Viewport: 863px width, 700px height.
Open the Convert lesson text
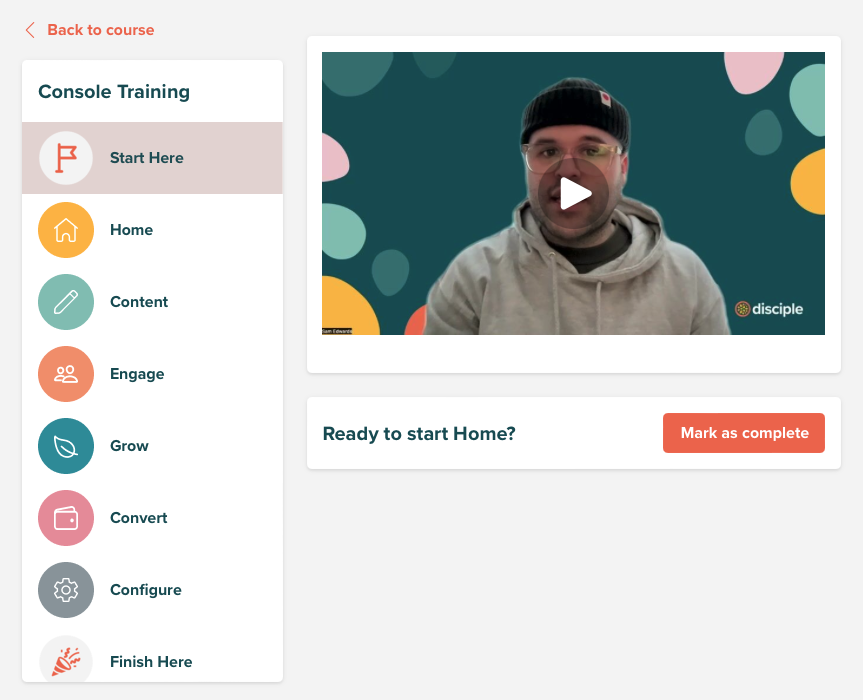coord(139,518)
